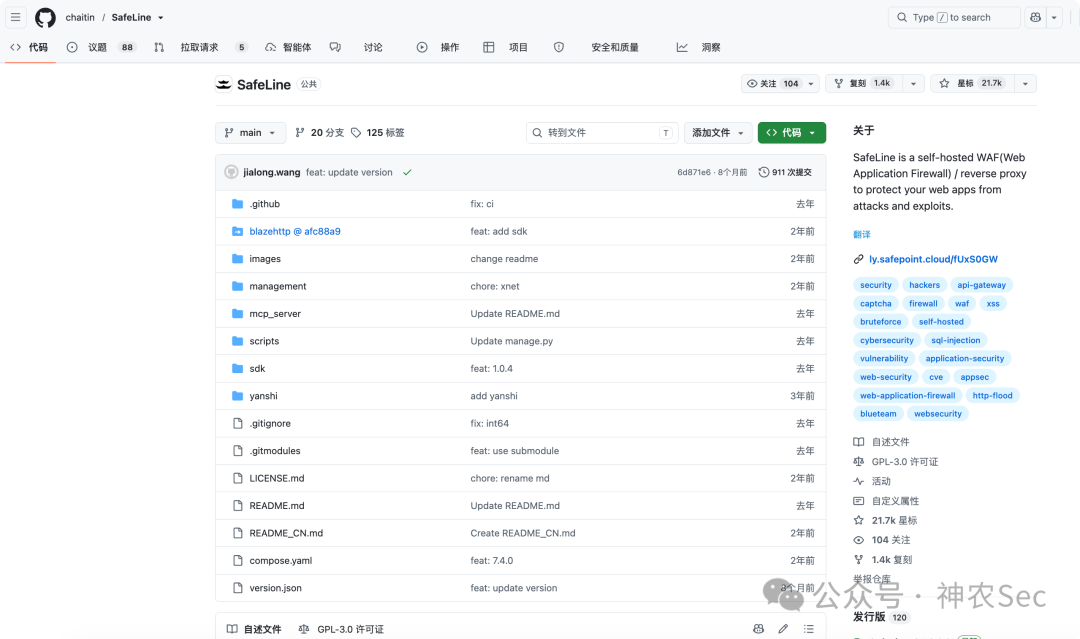Open the 911 次提交 history link
Viewport: 1080px width, 639px height.
point(785,172)
